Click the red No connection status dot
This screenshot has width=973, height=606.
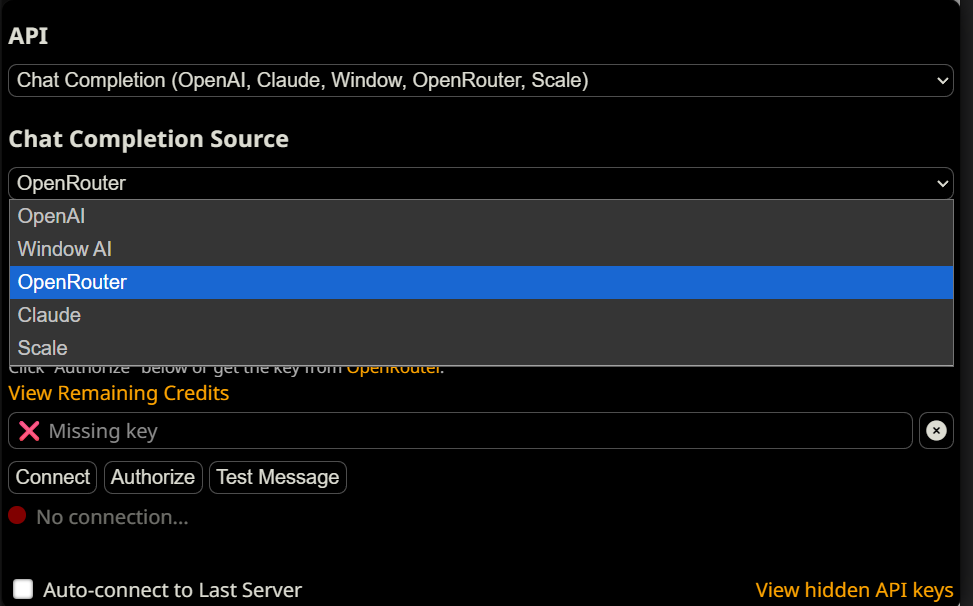[x=17, y=515]
